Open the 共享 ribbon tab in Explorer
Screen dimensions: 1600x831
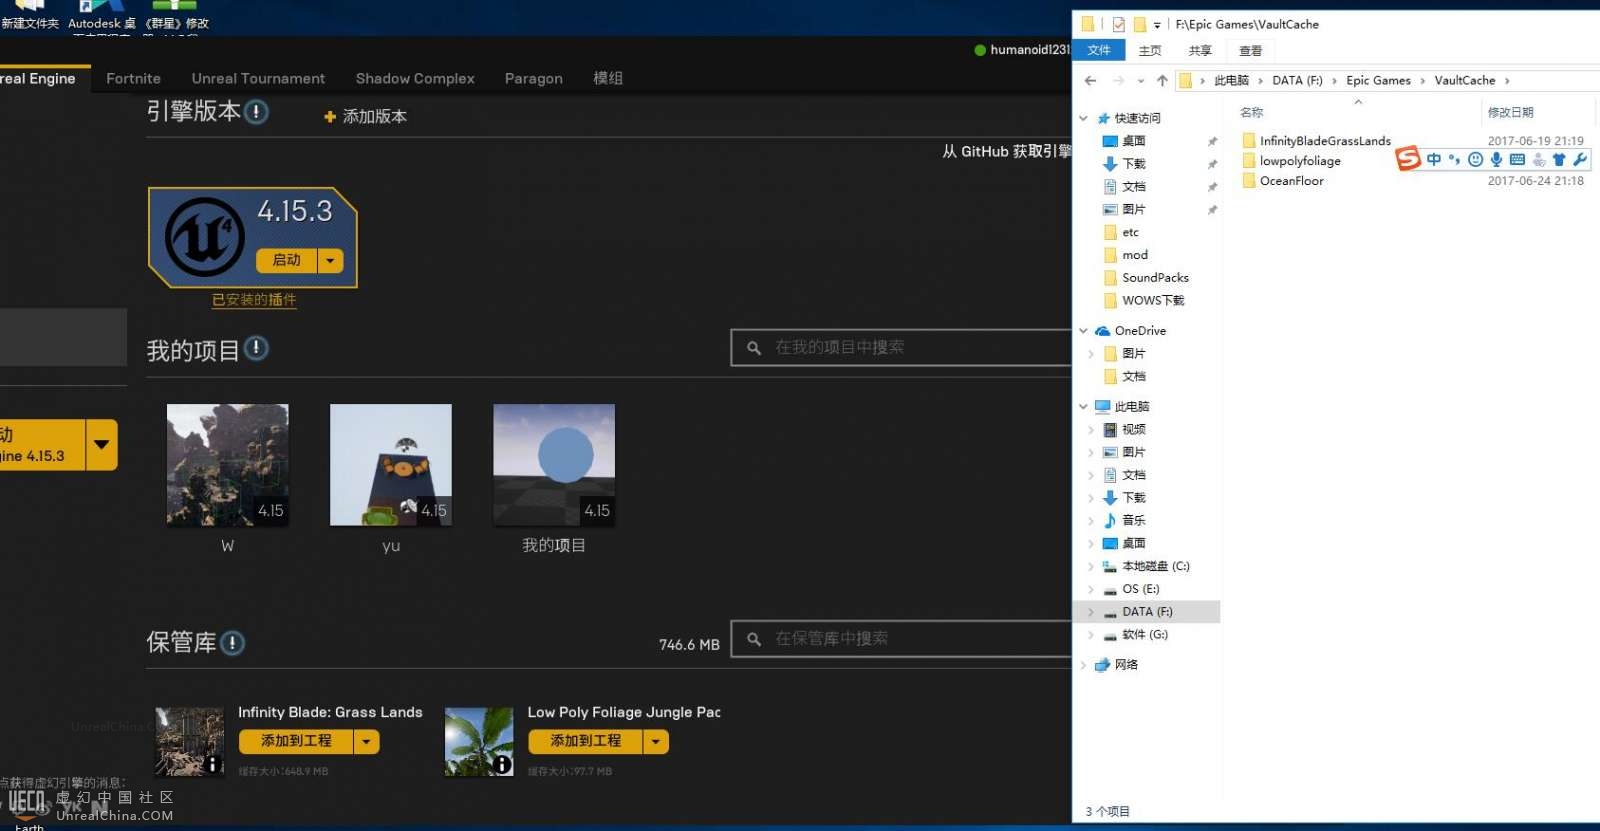1200,50
